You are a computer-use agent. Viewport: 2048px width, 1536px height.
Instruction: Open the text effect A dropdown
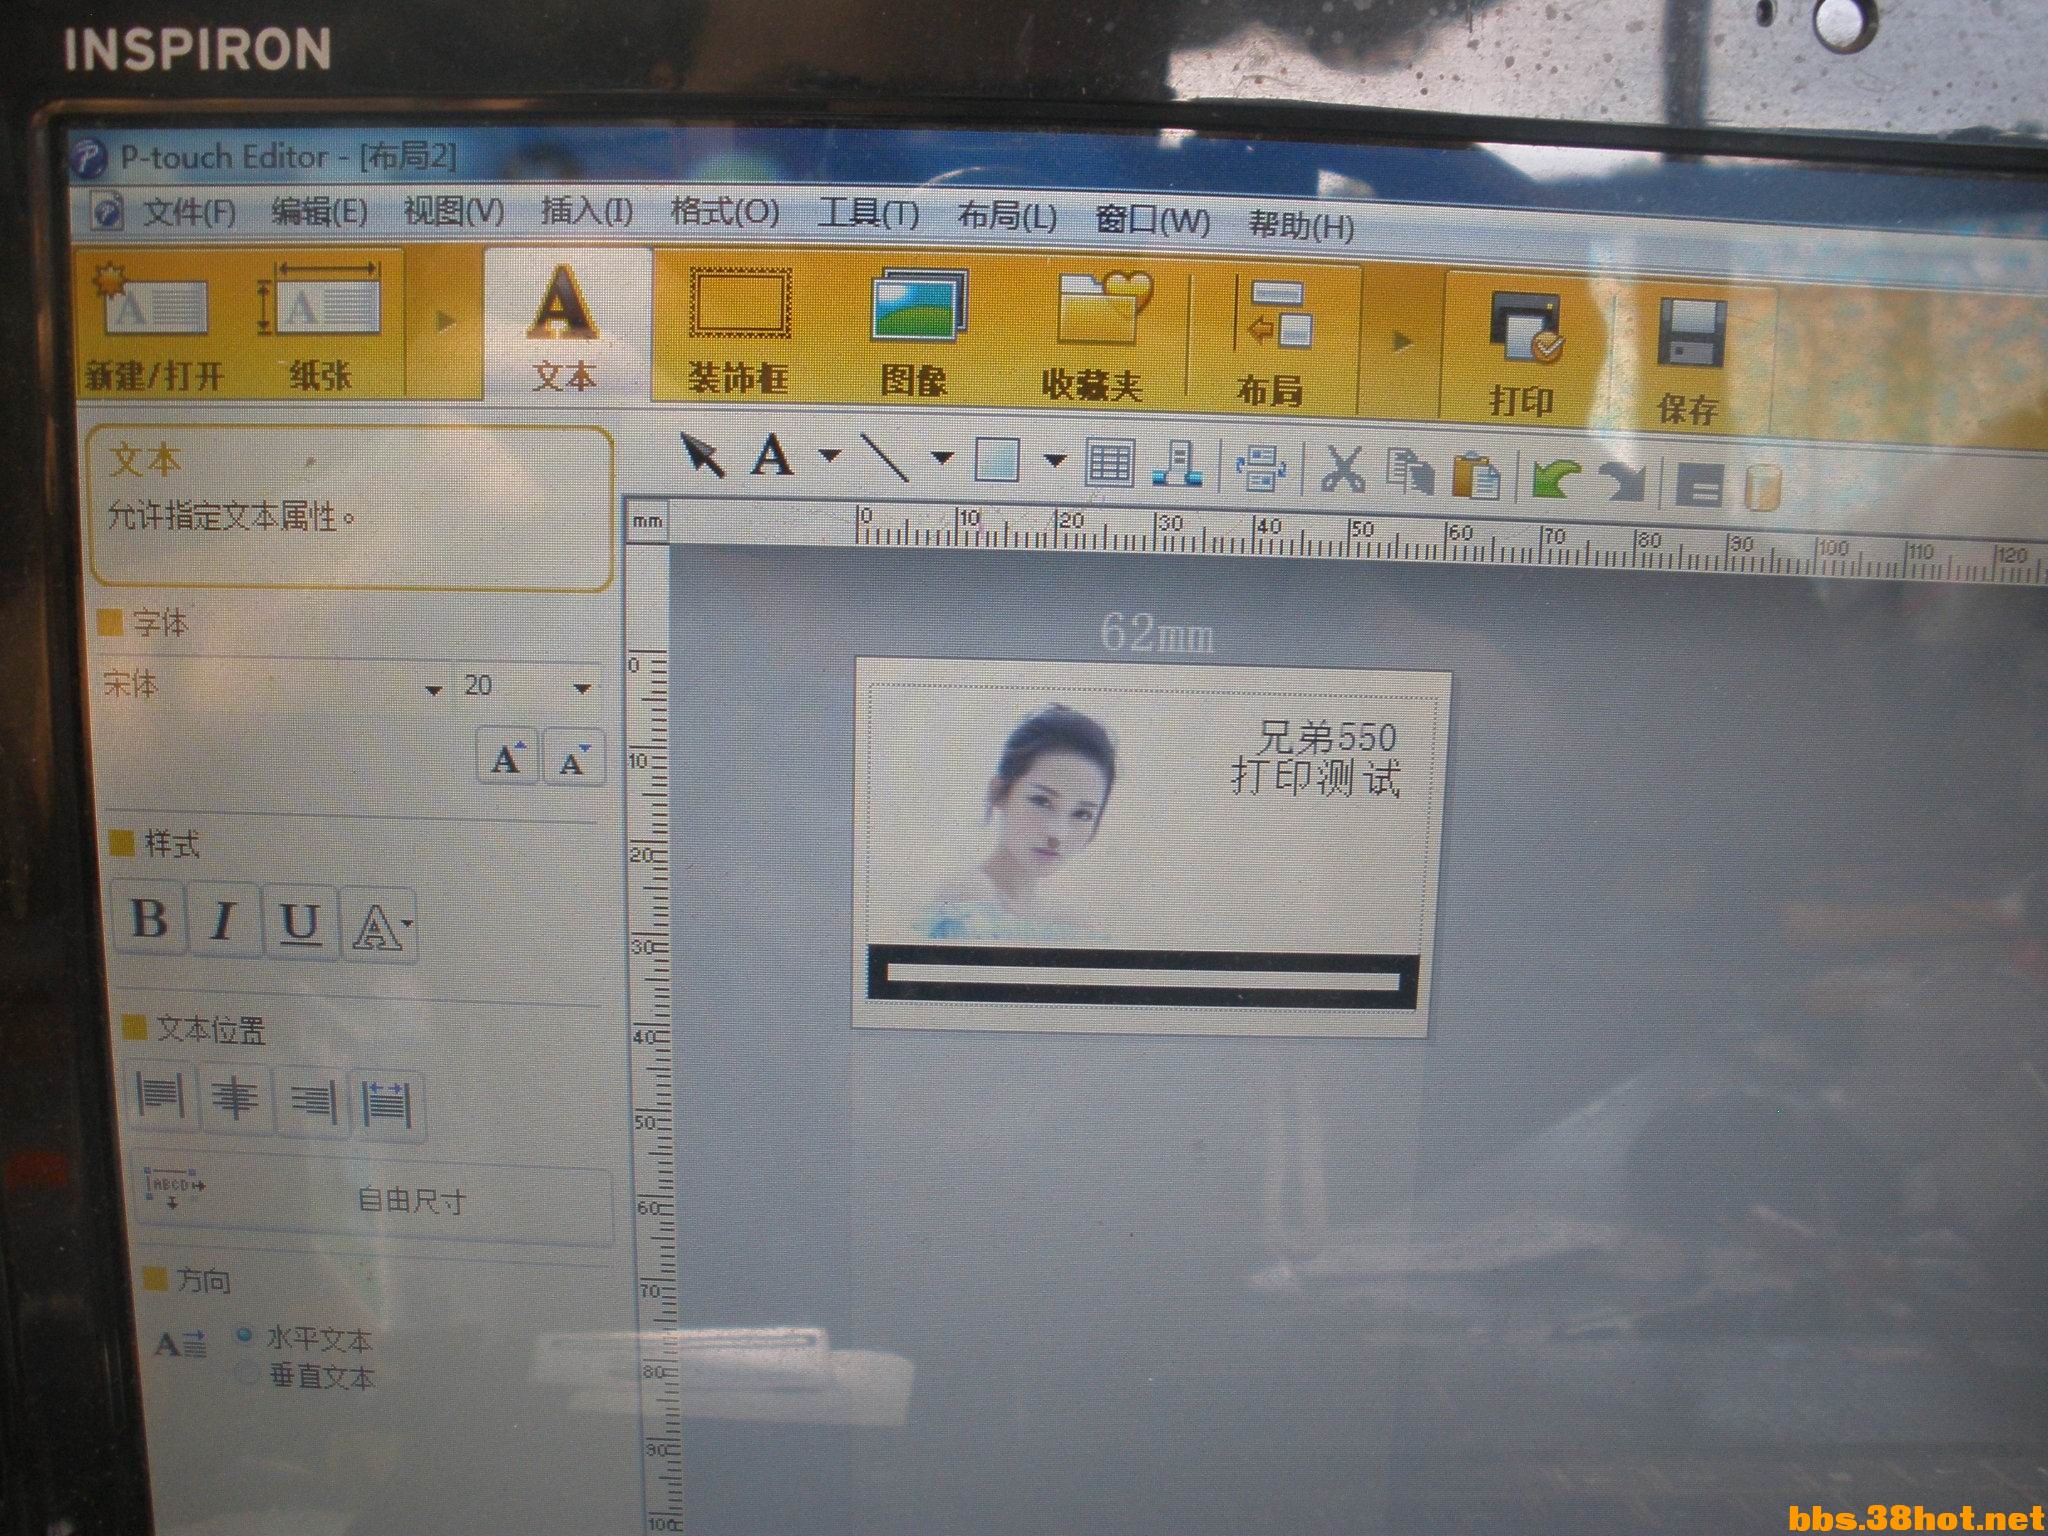point(380,925)
